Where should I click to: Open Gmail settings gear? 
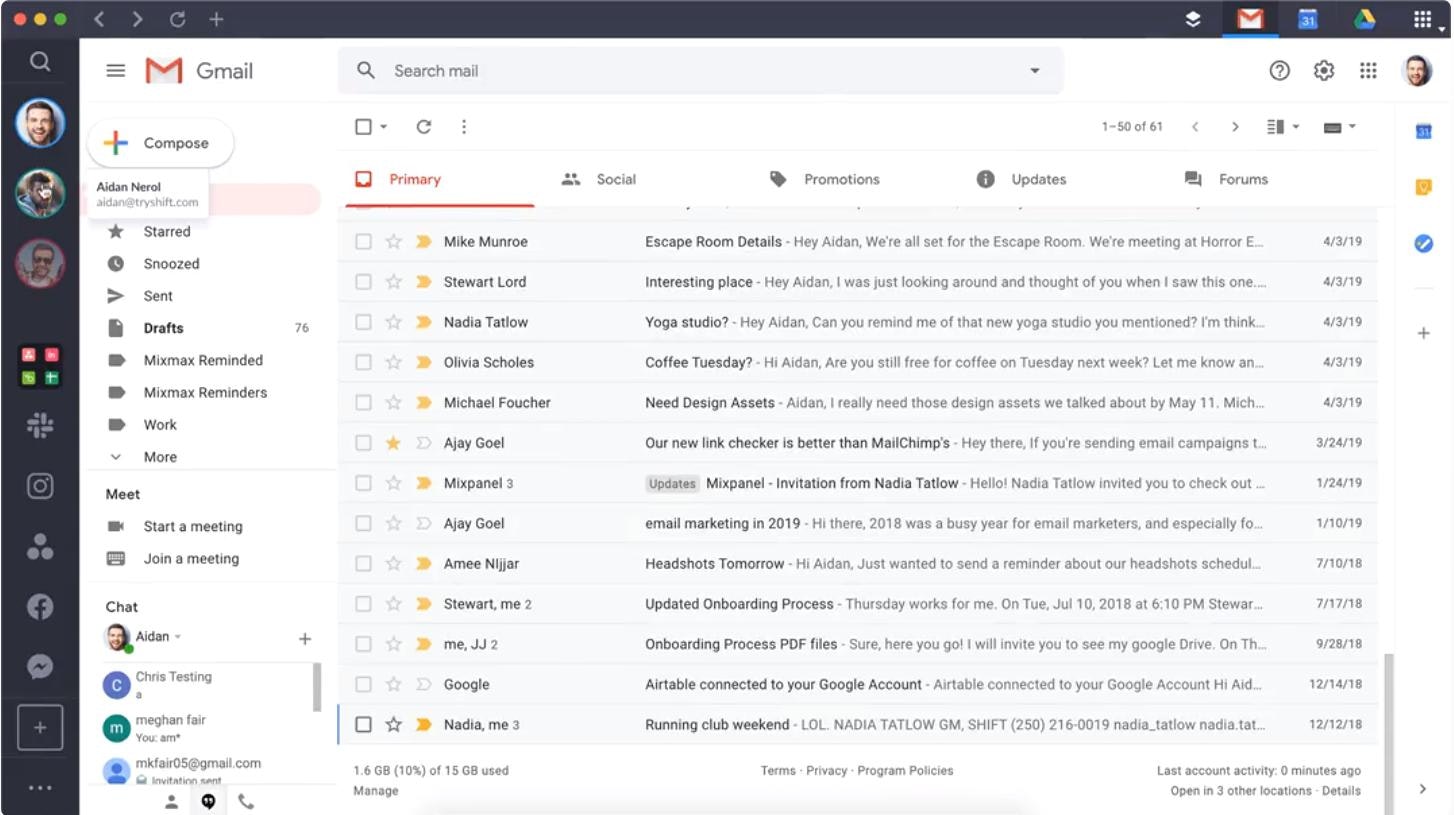[1324, 70]
